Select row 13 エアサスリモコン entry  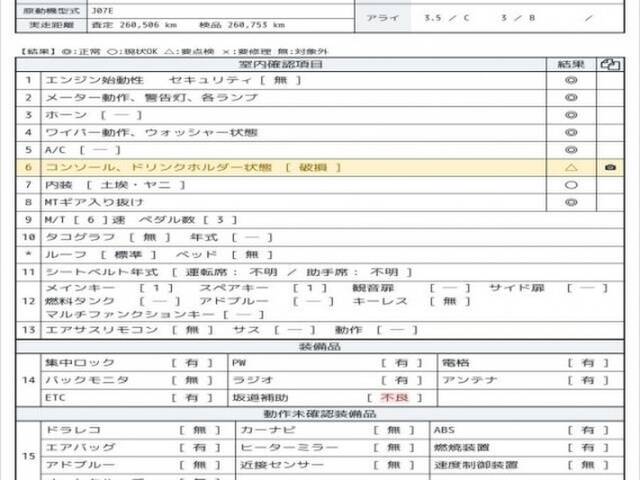(x=129, y=330)
